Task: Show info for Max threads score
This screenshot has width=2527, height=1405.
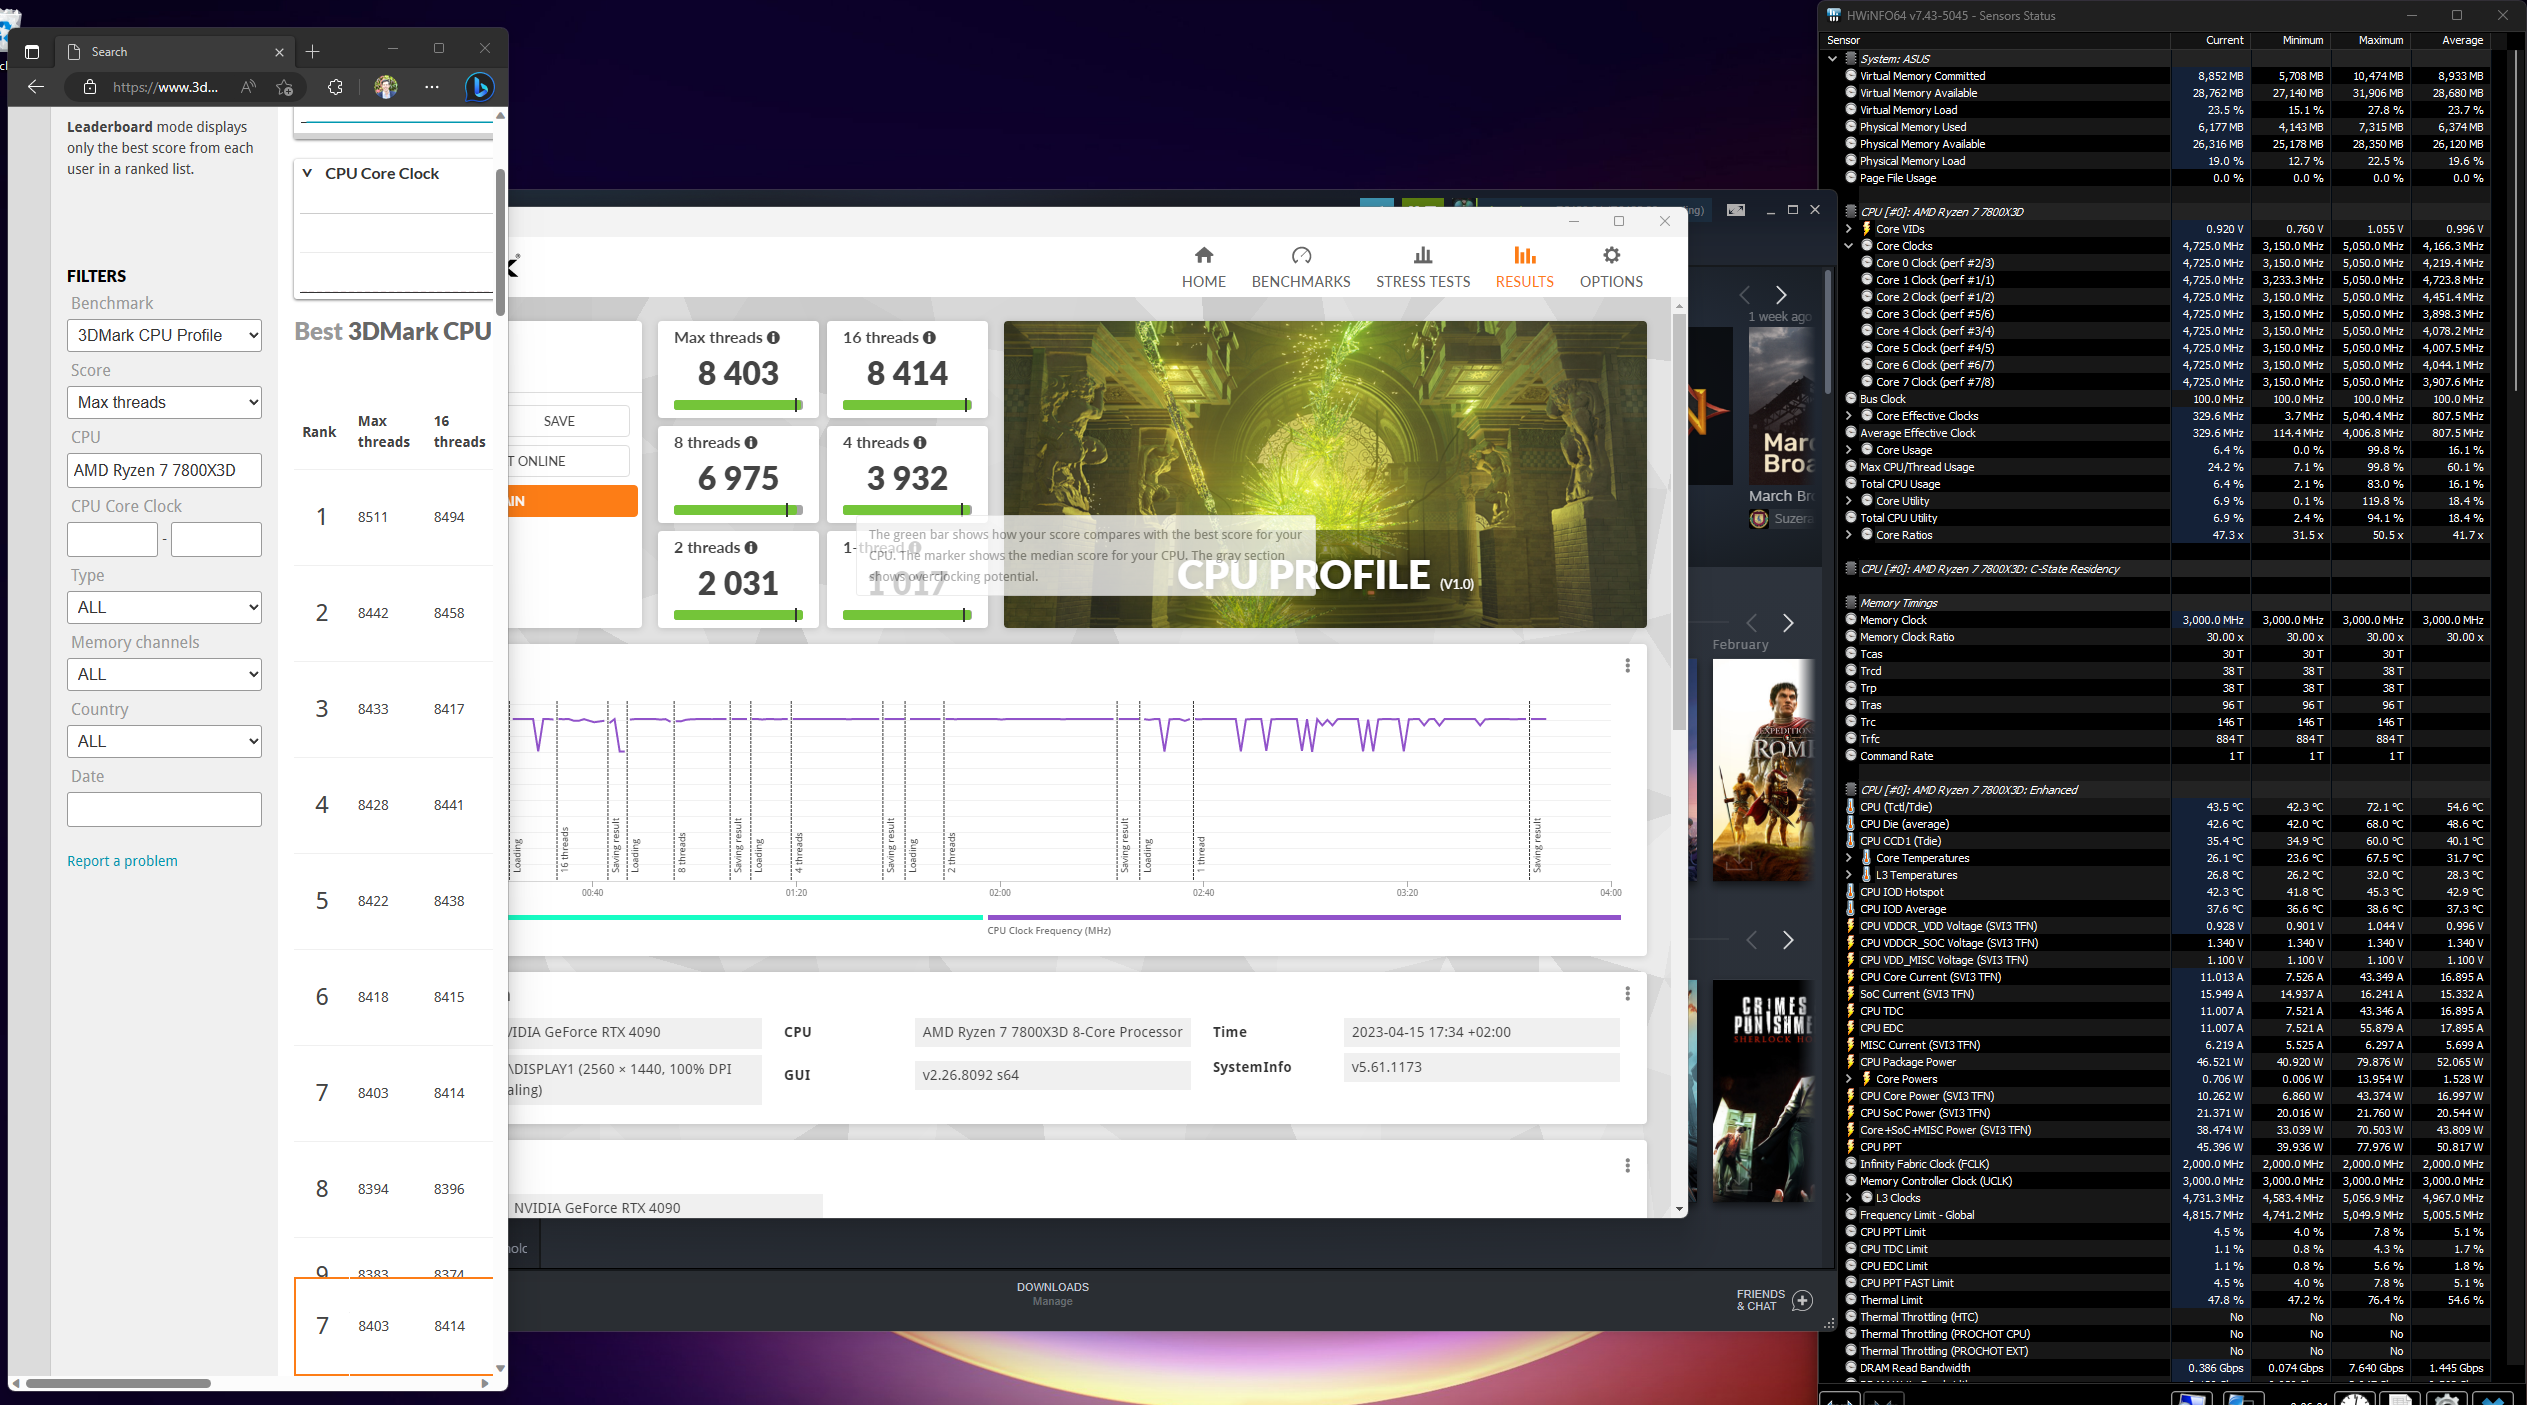Action: (773, 338)
